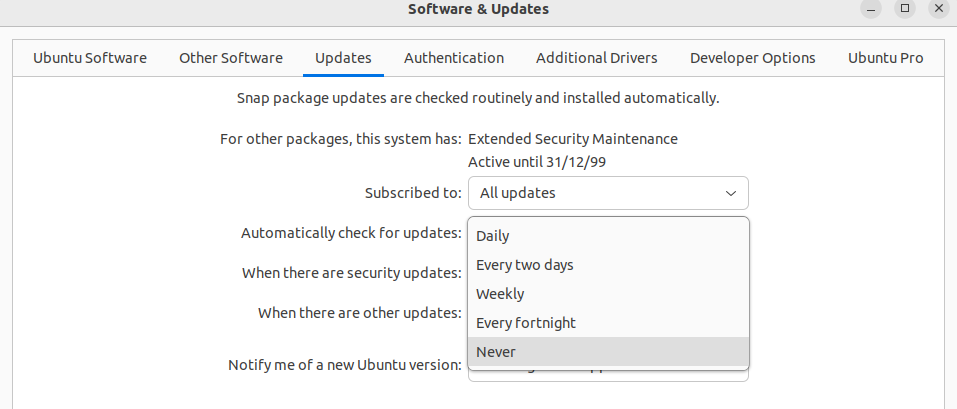Go to the Authentication tab
The height and width of the screenshot is (409, 957).
pyautogui.click(x=454, y=58)
